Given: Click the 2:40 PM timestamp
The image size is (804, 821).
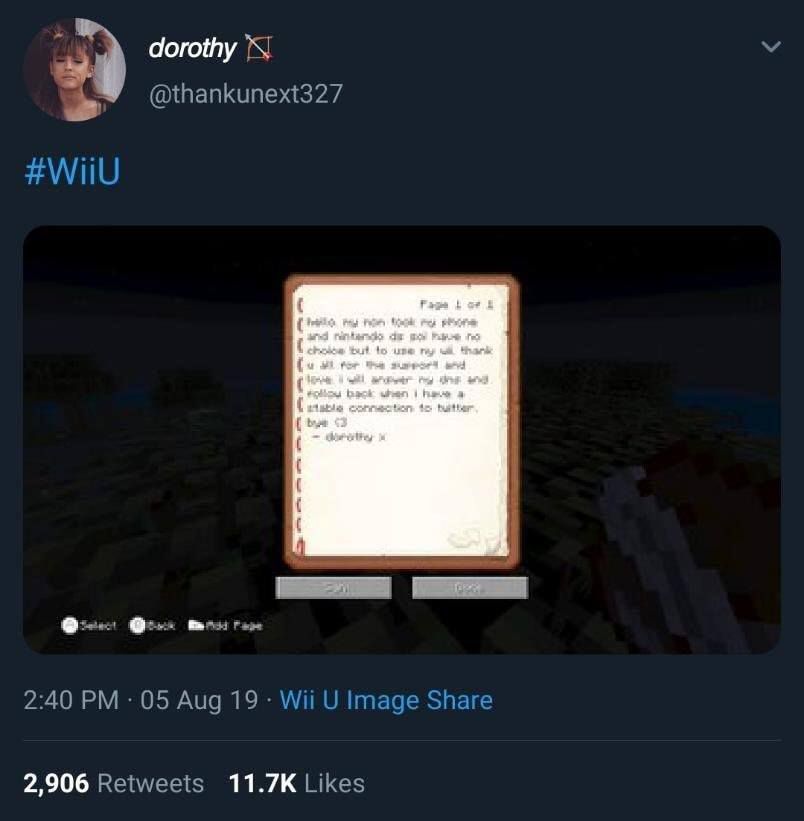Looking at the screenshot, I should click(x=71, y=700).
